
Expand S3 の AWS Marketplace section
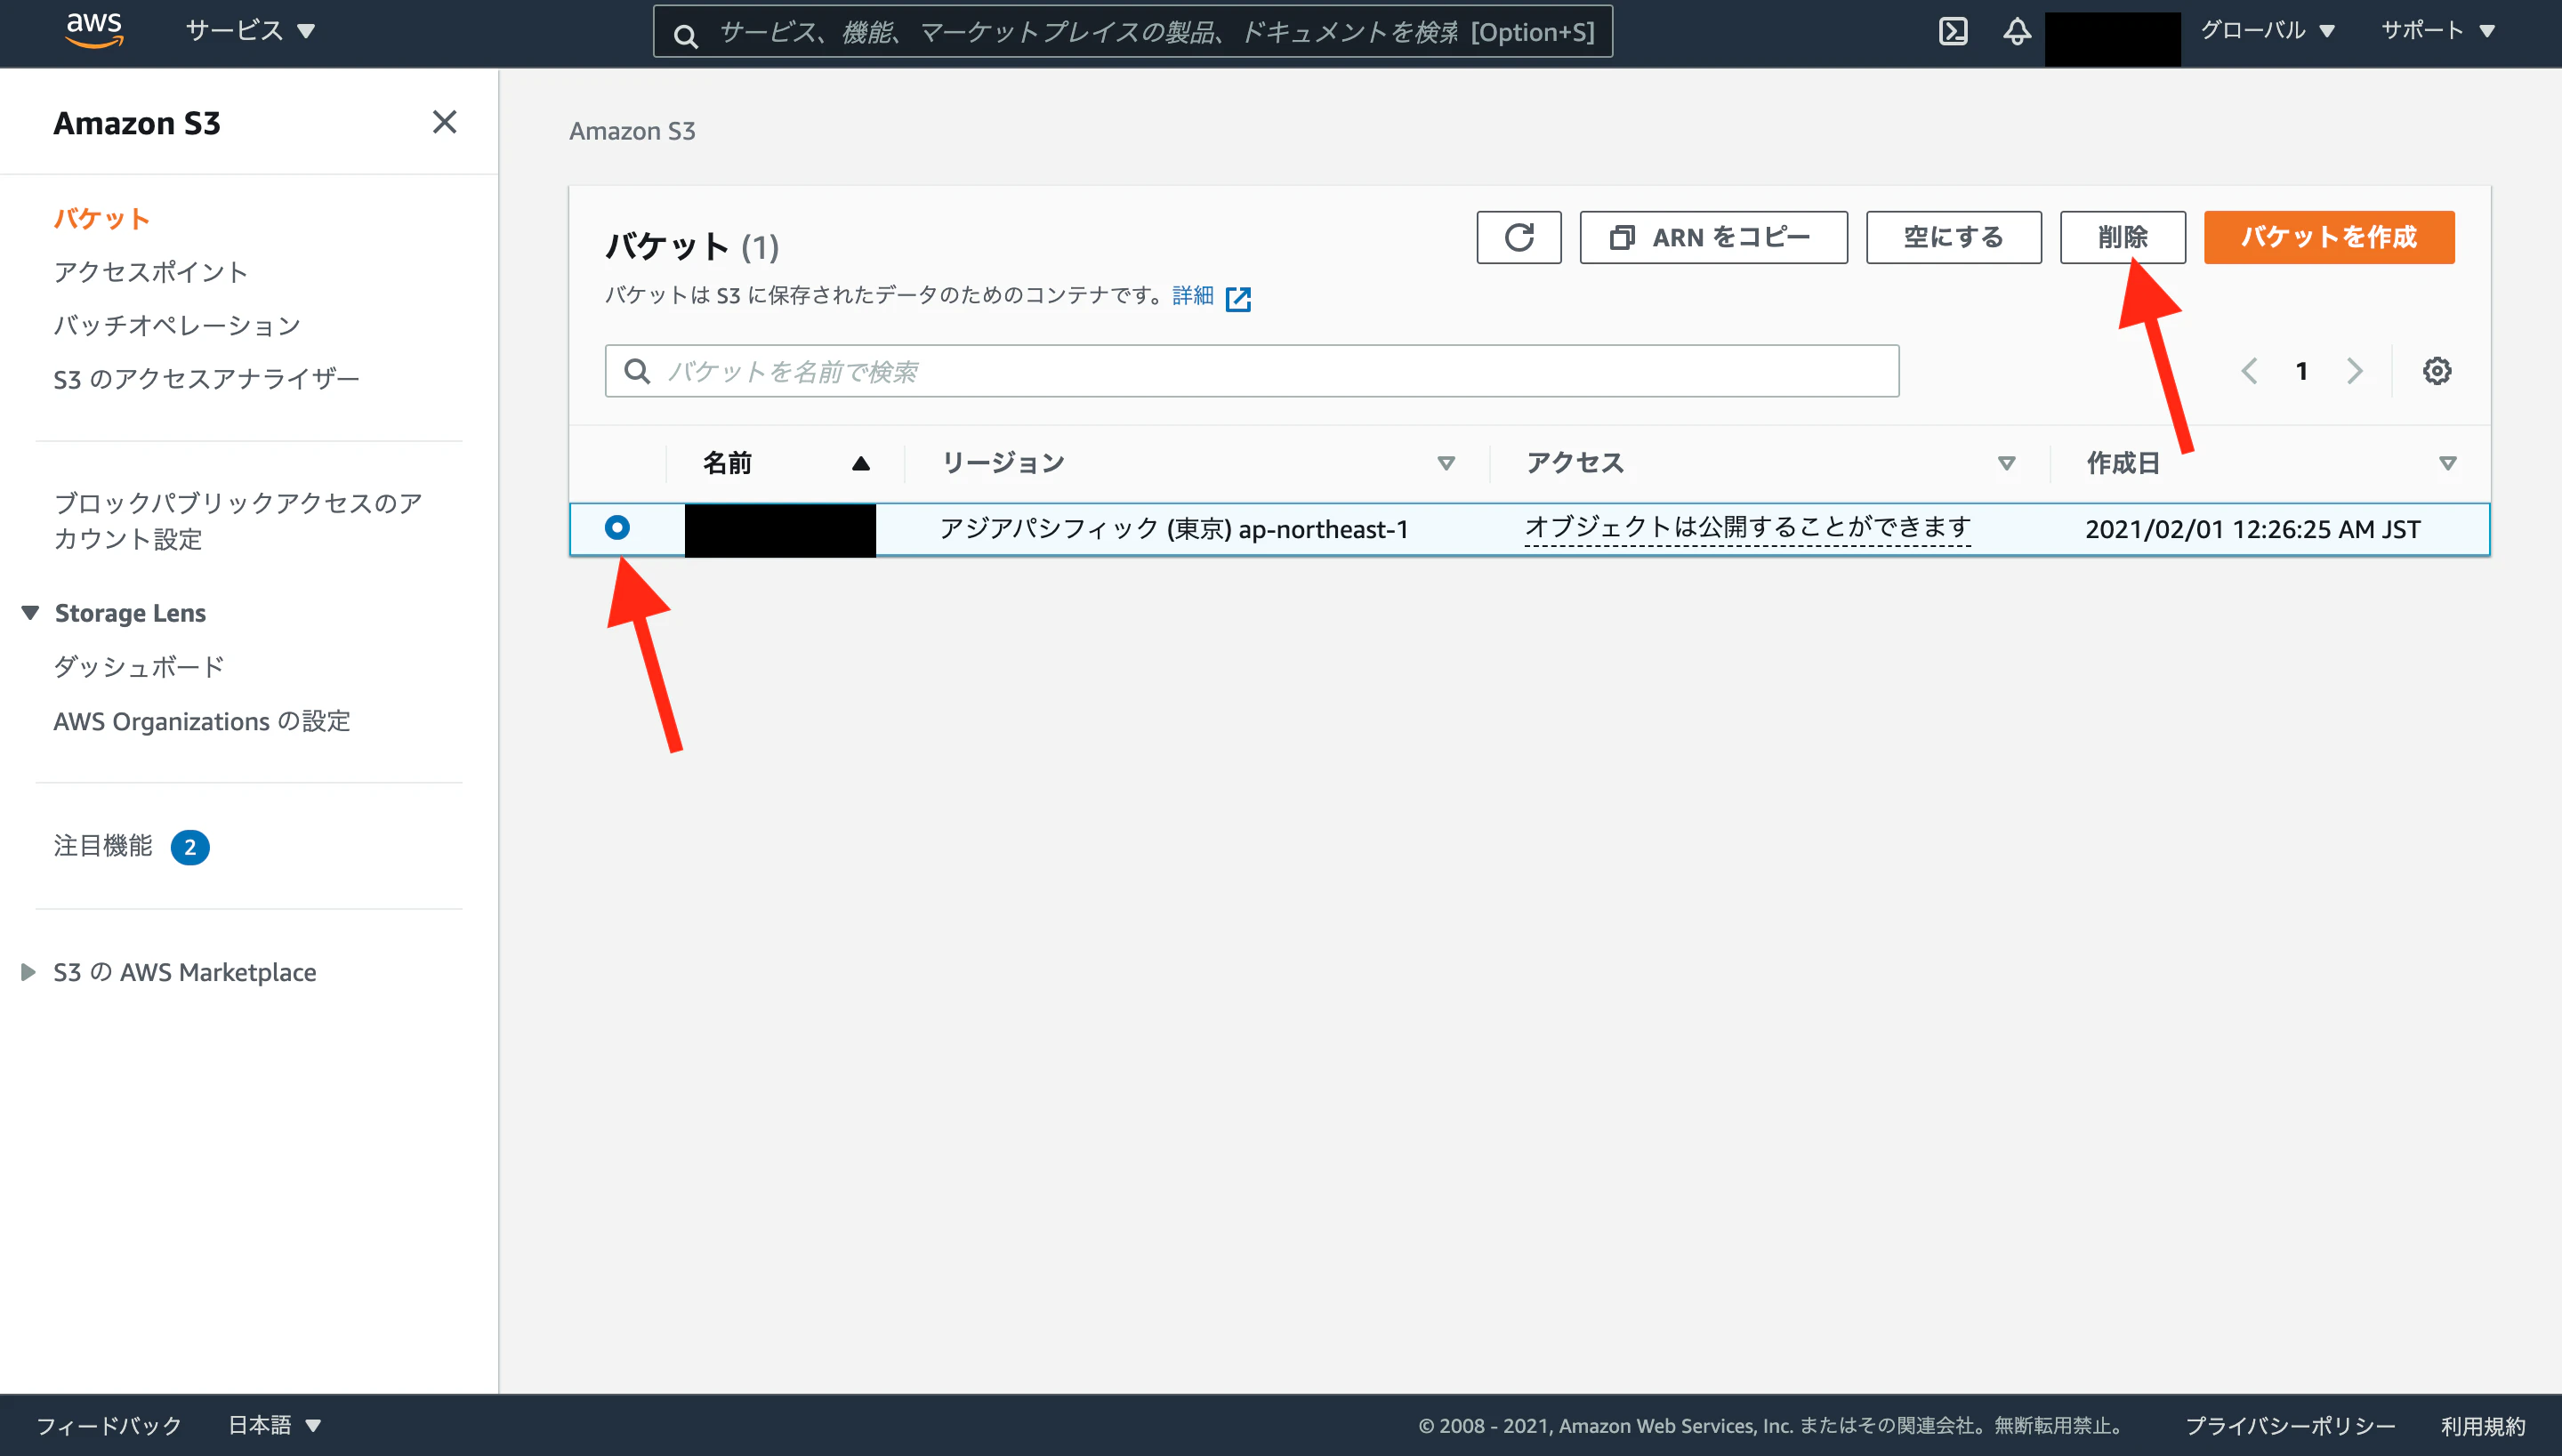[28, 972]
